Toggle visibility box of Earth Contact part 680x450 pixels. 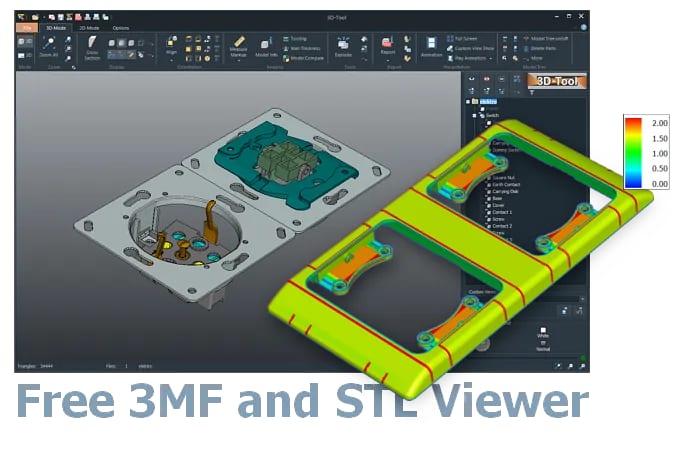click(x=489, y=185)
